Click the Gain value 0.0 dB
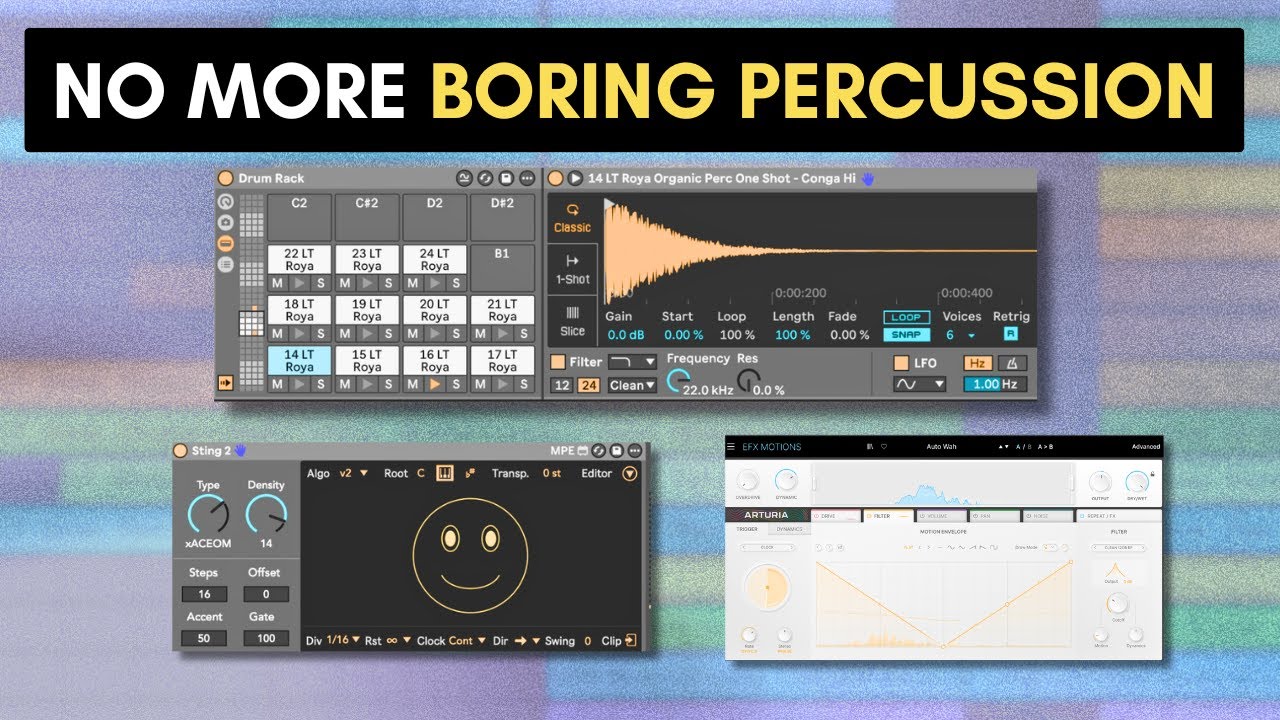The height and width of the screenshot is (720, 1280). pyautogui.click(x=626, y=335)
